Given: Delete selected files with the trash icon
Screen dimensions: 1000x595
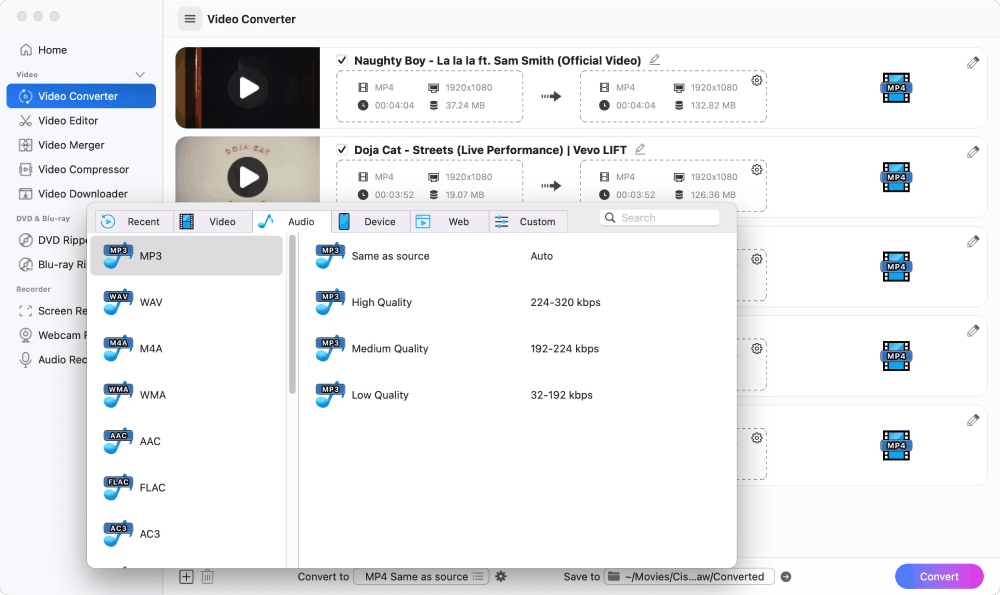Looking at the screenshot, I should point(207,577).
